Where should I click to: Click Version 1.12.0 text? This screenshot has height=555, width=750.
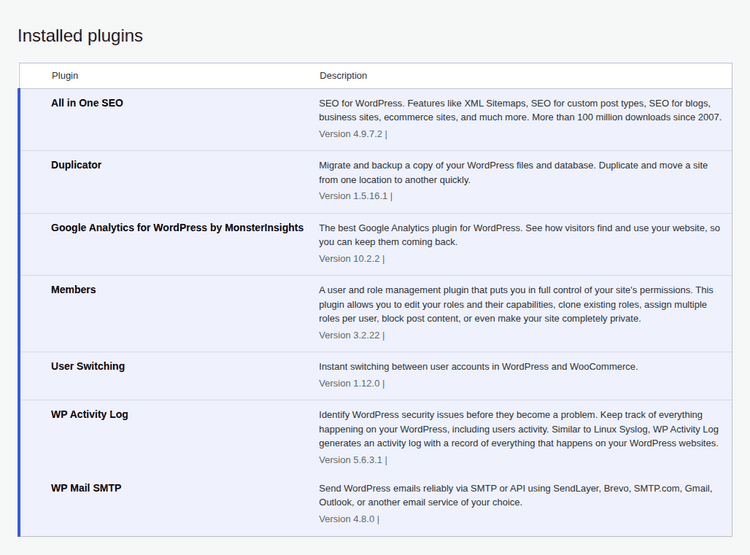349,384
